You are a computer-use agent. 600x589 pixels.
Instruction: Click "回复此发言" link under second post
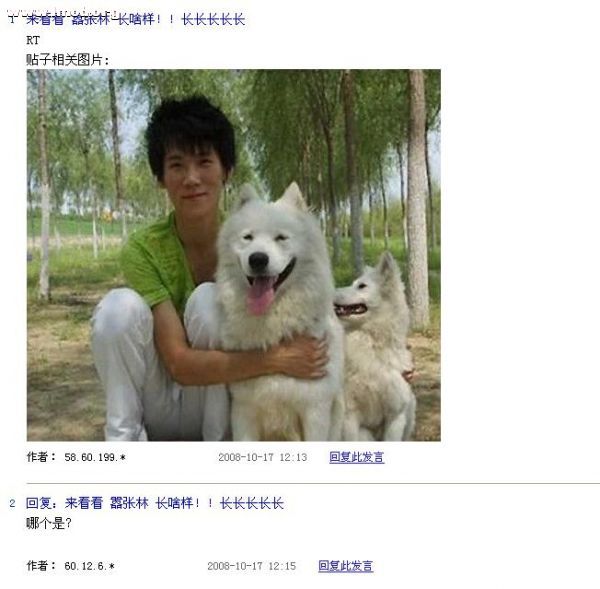point(346,566)
